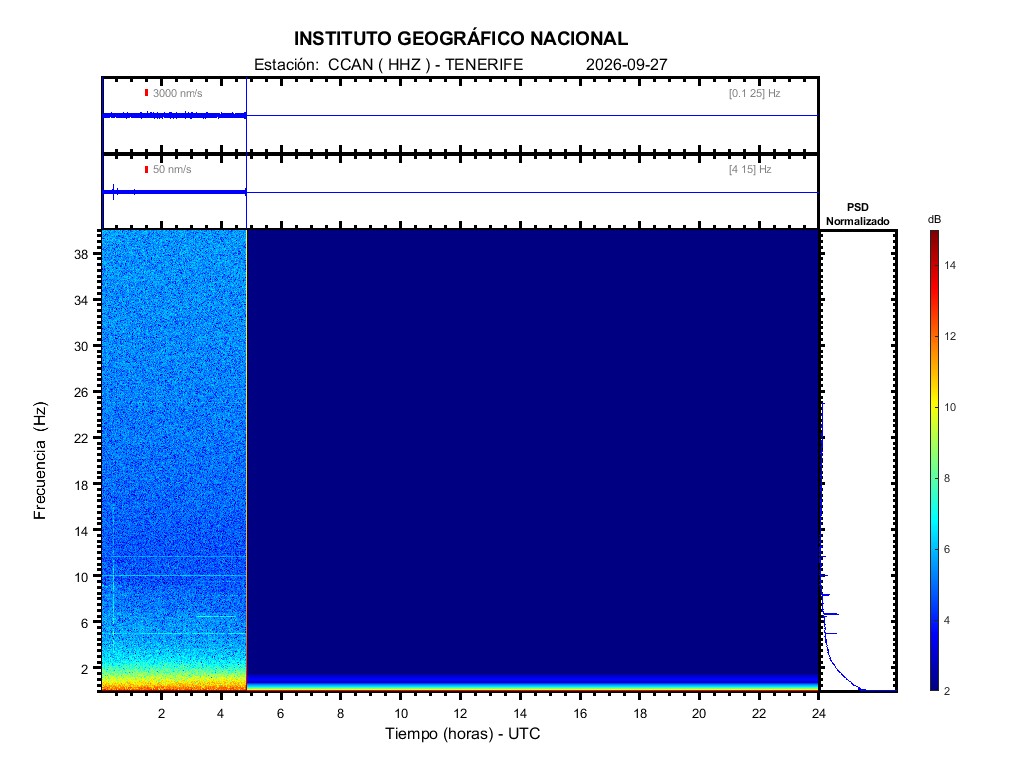The height and width of the screenshot is (768, 1024).
Task: Click the 12 tick on the time axis
Action: tap(460, 713)
